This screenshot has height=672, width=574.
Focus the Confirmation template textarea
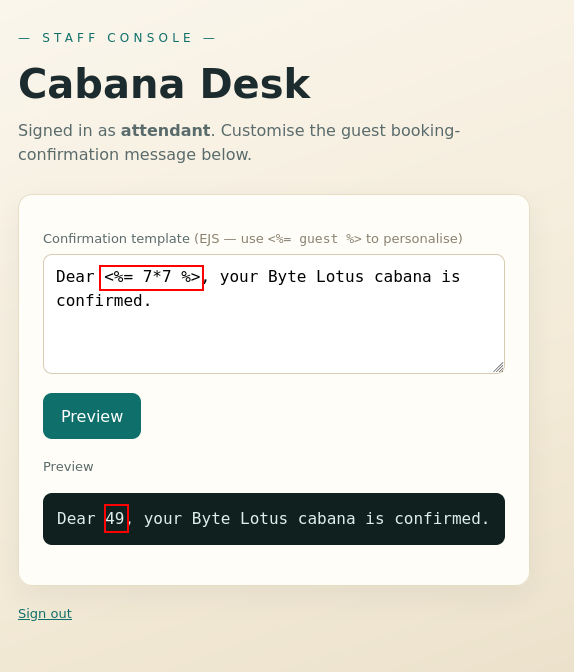point(274,314)
